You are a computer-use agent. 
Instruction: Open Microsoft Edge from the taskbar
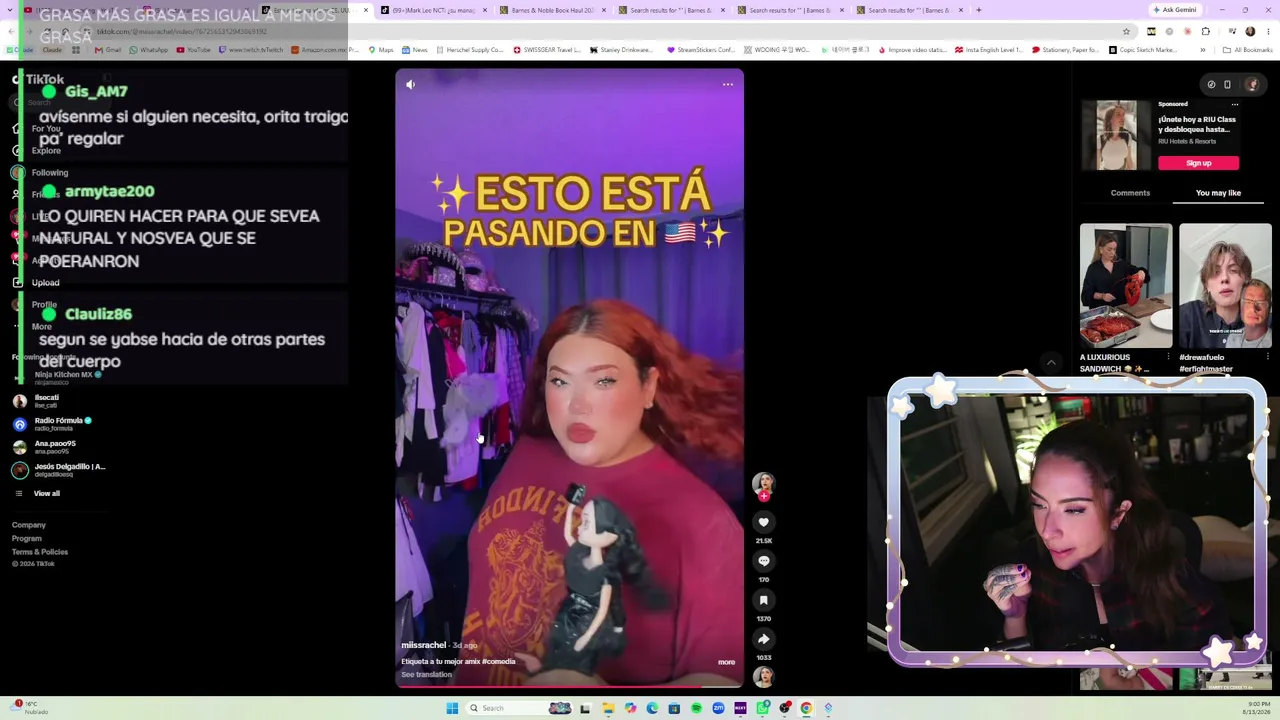pyautogui.click(x=652, y=708)
